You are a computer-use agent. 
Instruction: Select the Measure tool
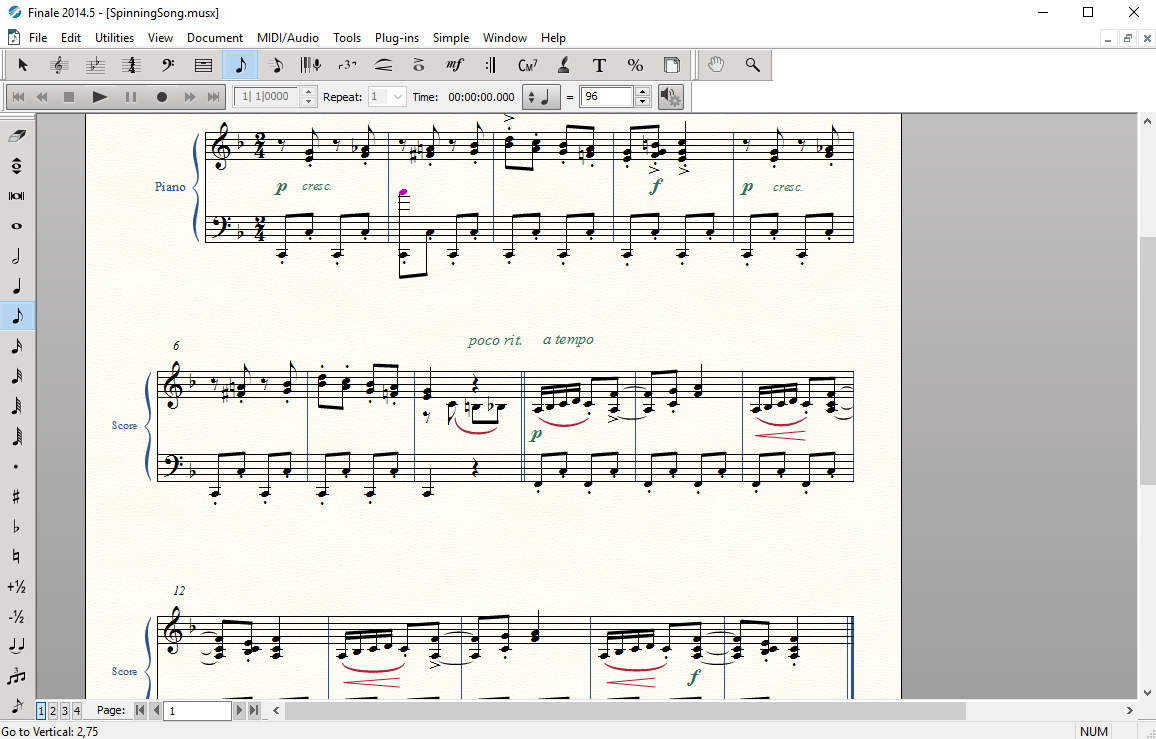tap(204, 65)
